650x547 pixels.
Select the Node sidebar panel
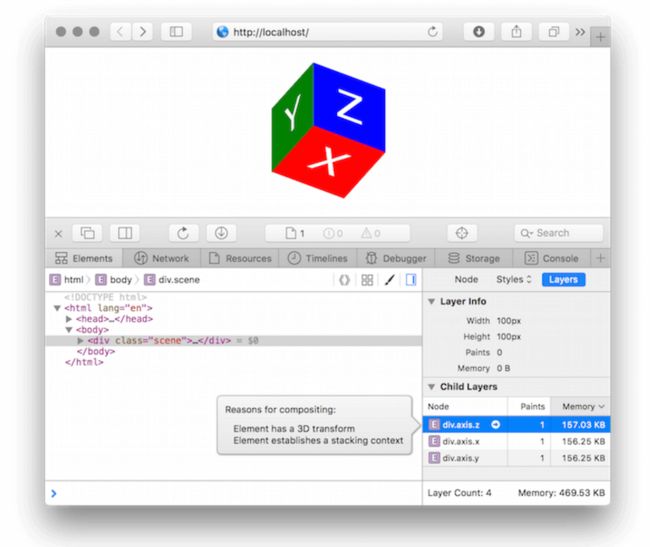pyautogui.click(x=466, y=280)
